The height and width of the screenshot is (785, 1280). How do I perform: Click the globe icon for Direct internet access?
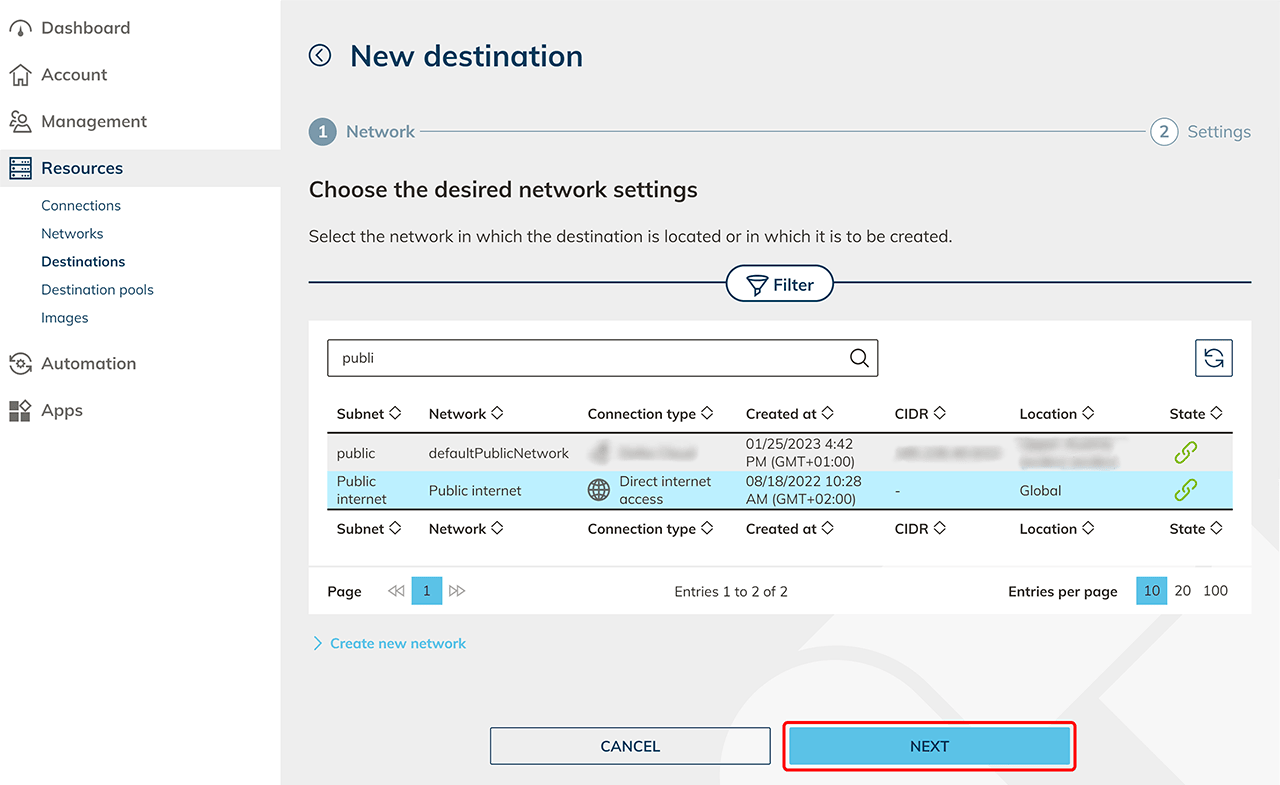point(599,490)
